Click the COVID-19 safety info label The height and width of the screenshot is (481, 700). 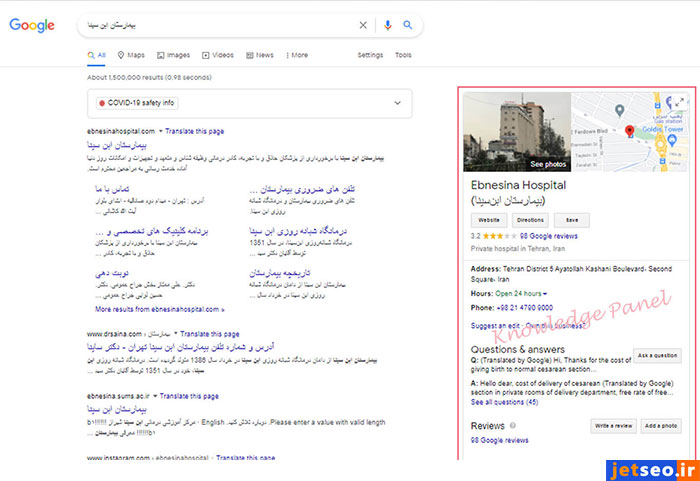pyautogui.click(x=137, y=103)
